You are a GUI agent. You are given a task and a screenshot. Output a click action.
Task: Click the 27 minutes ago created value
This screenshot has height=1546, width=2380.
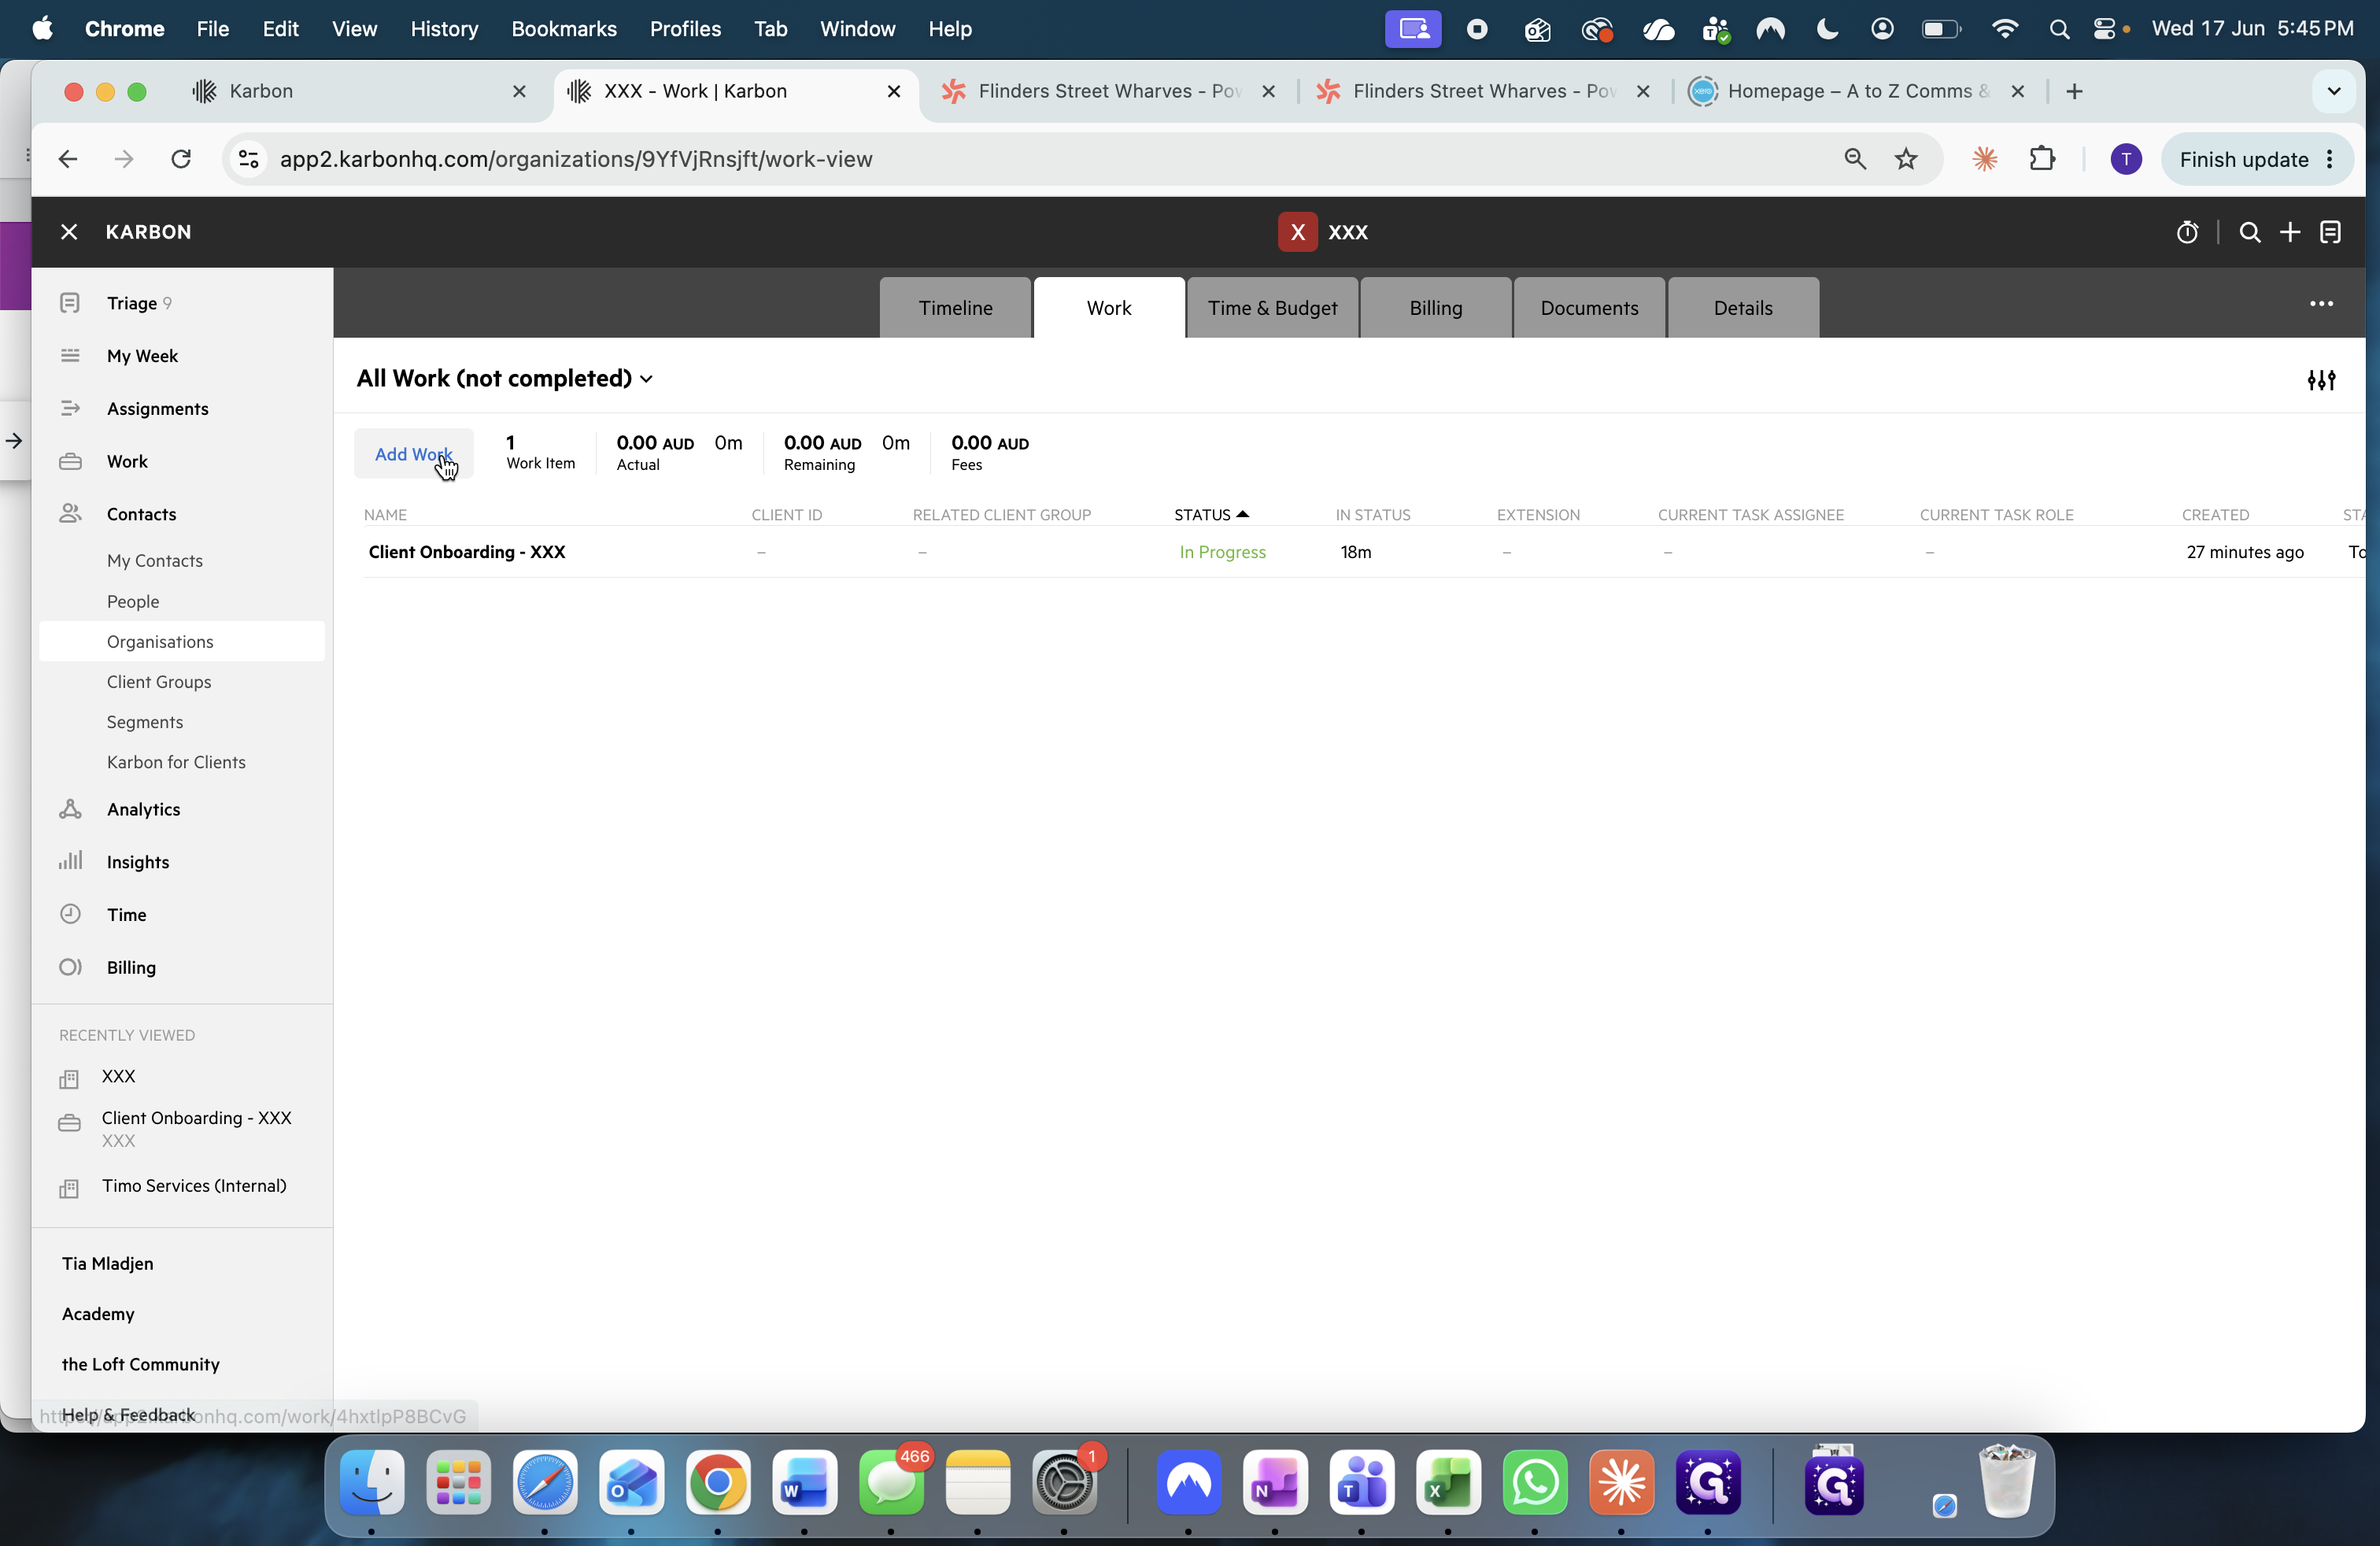coord(2245,552)
